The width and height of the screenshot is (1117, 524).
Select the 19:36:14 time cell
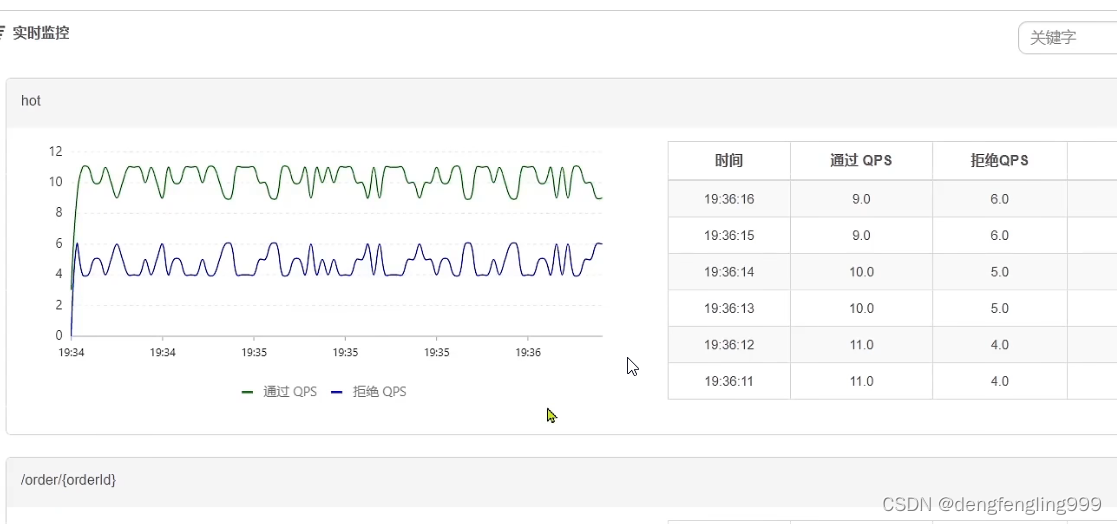[729, 272]
